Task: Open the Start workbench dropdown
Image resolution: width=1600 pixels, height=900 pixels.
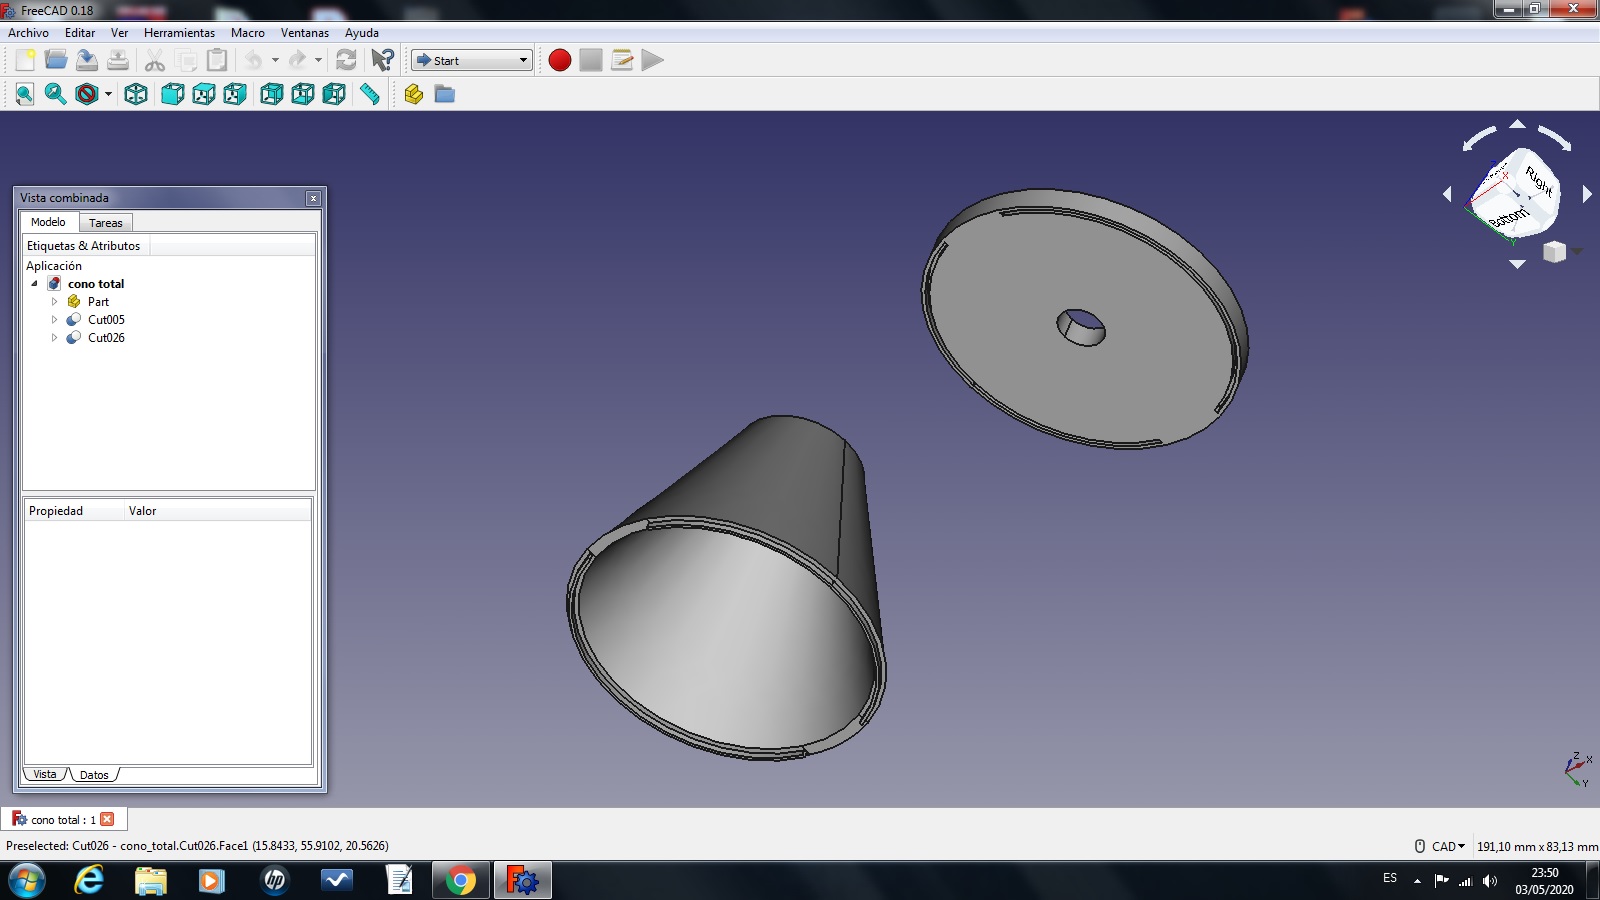Action: pyautogui.click(x=472, y=60)
